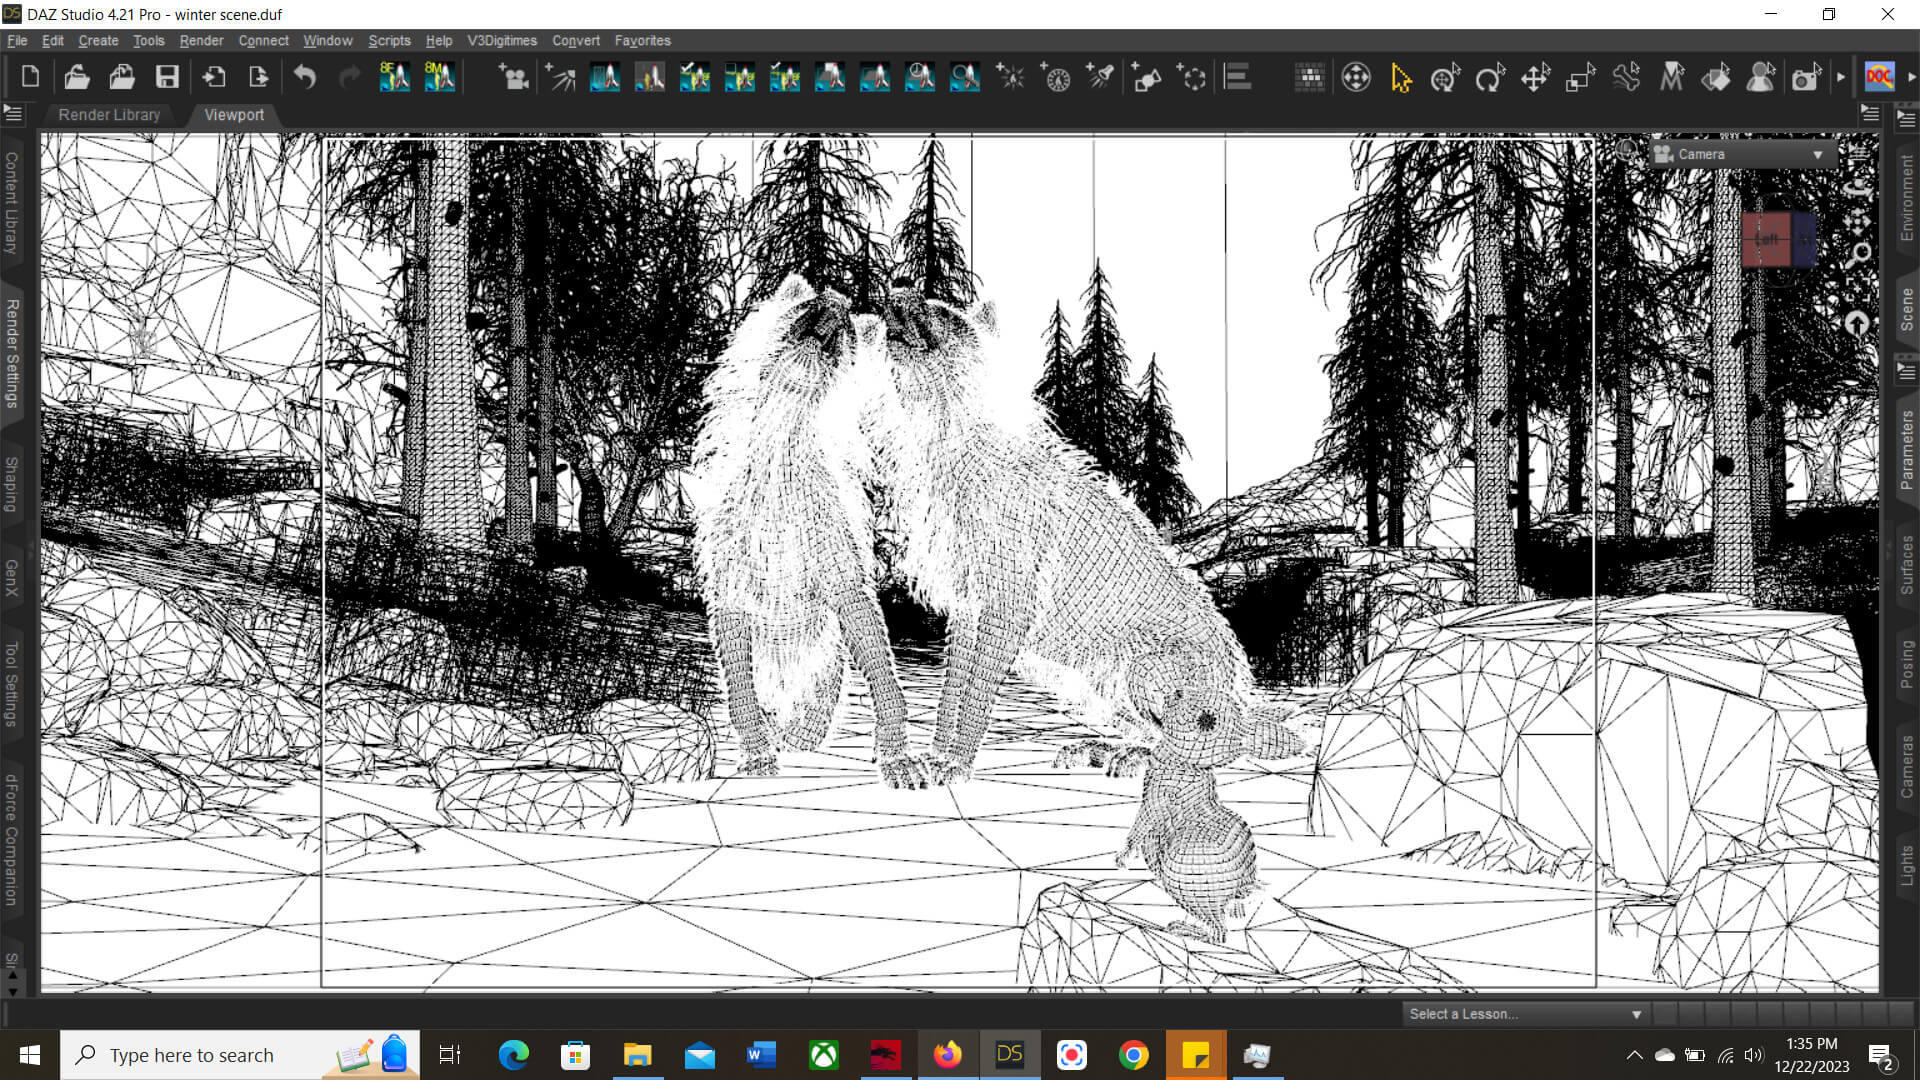The height and width of the screenshot is (1080, 1920).
Task: Switch to the Render Library tab
Action: pos(109,115)
